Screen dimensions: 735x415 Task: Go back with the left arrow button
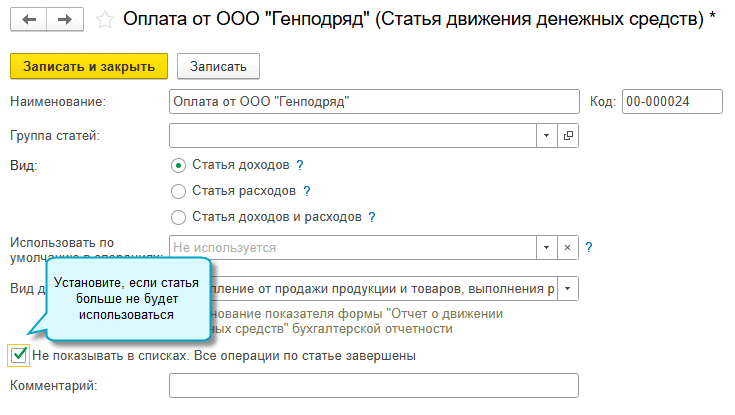[x=29, y=20]
